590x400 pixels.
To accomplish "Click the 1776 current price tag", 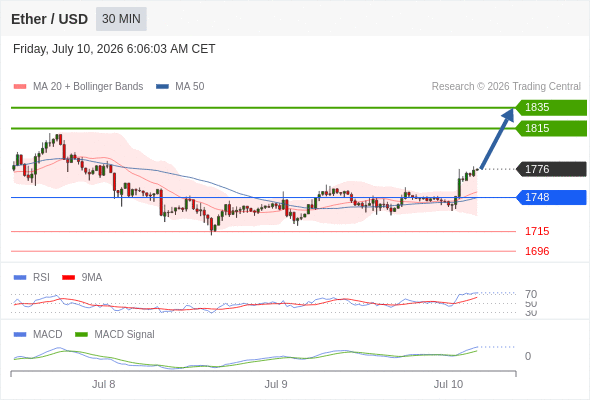I will pyautogui.click(x=551, y=169).
